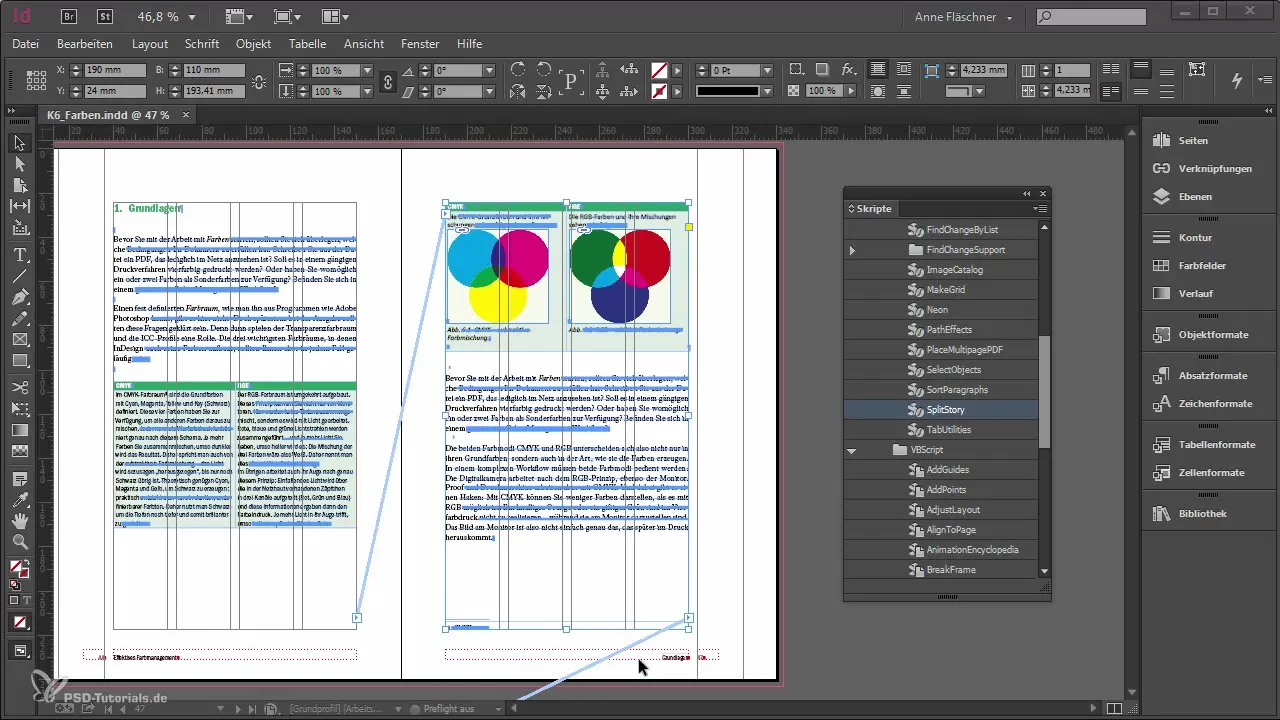Select the Free Transform tool
Viewport: 1280px width, 720px height.
[20, 409]
